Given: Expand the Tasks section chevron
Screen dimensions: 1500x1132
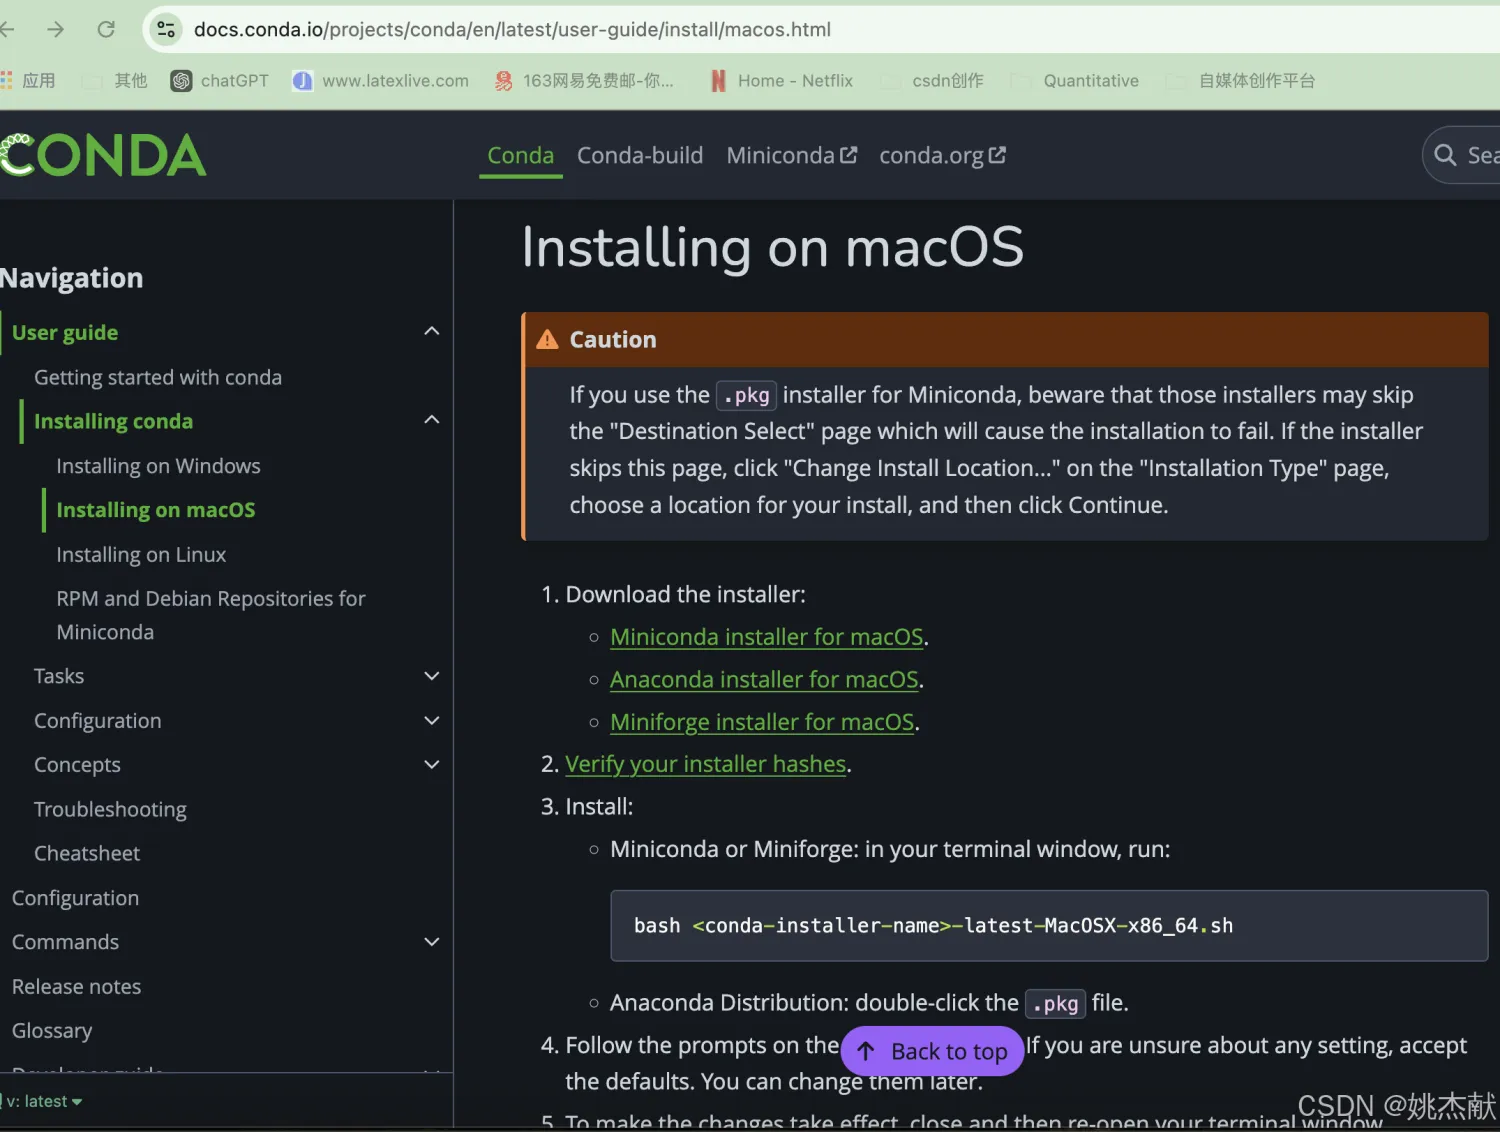Looking at the screenshot, I should pos(432,676).
